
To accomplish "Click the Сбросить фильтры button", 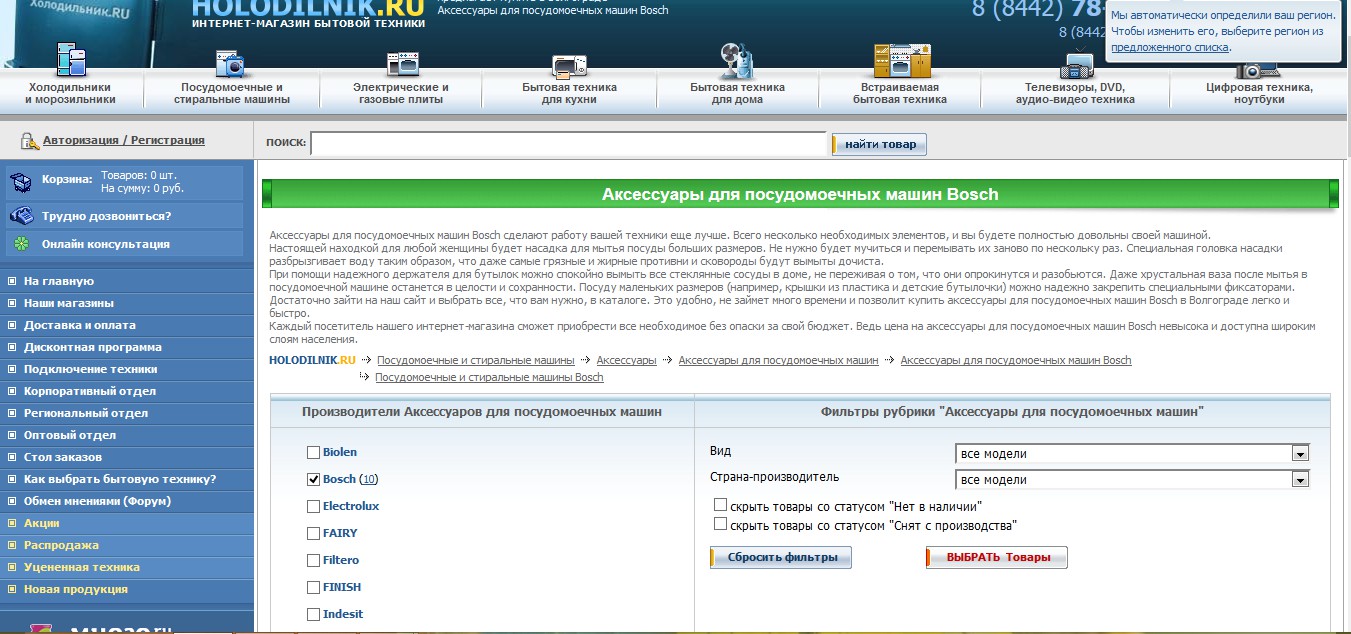I will (x=781, y=557).
